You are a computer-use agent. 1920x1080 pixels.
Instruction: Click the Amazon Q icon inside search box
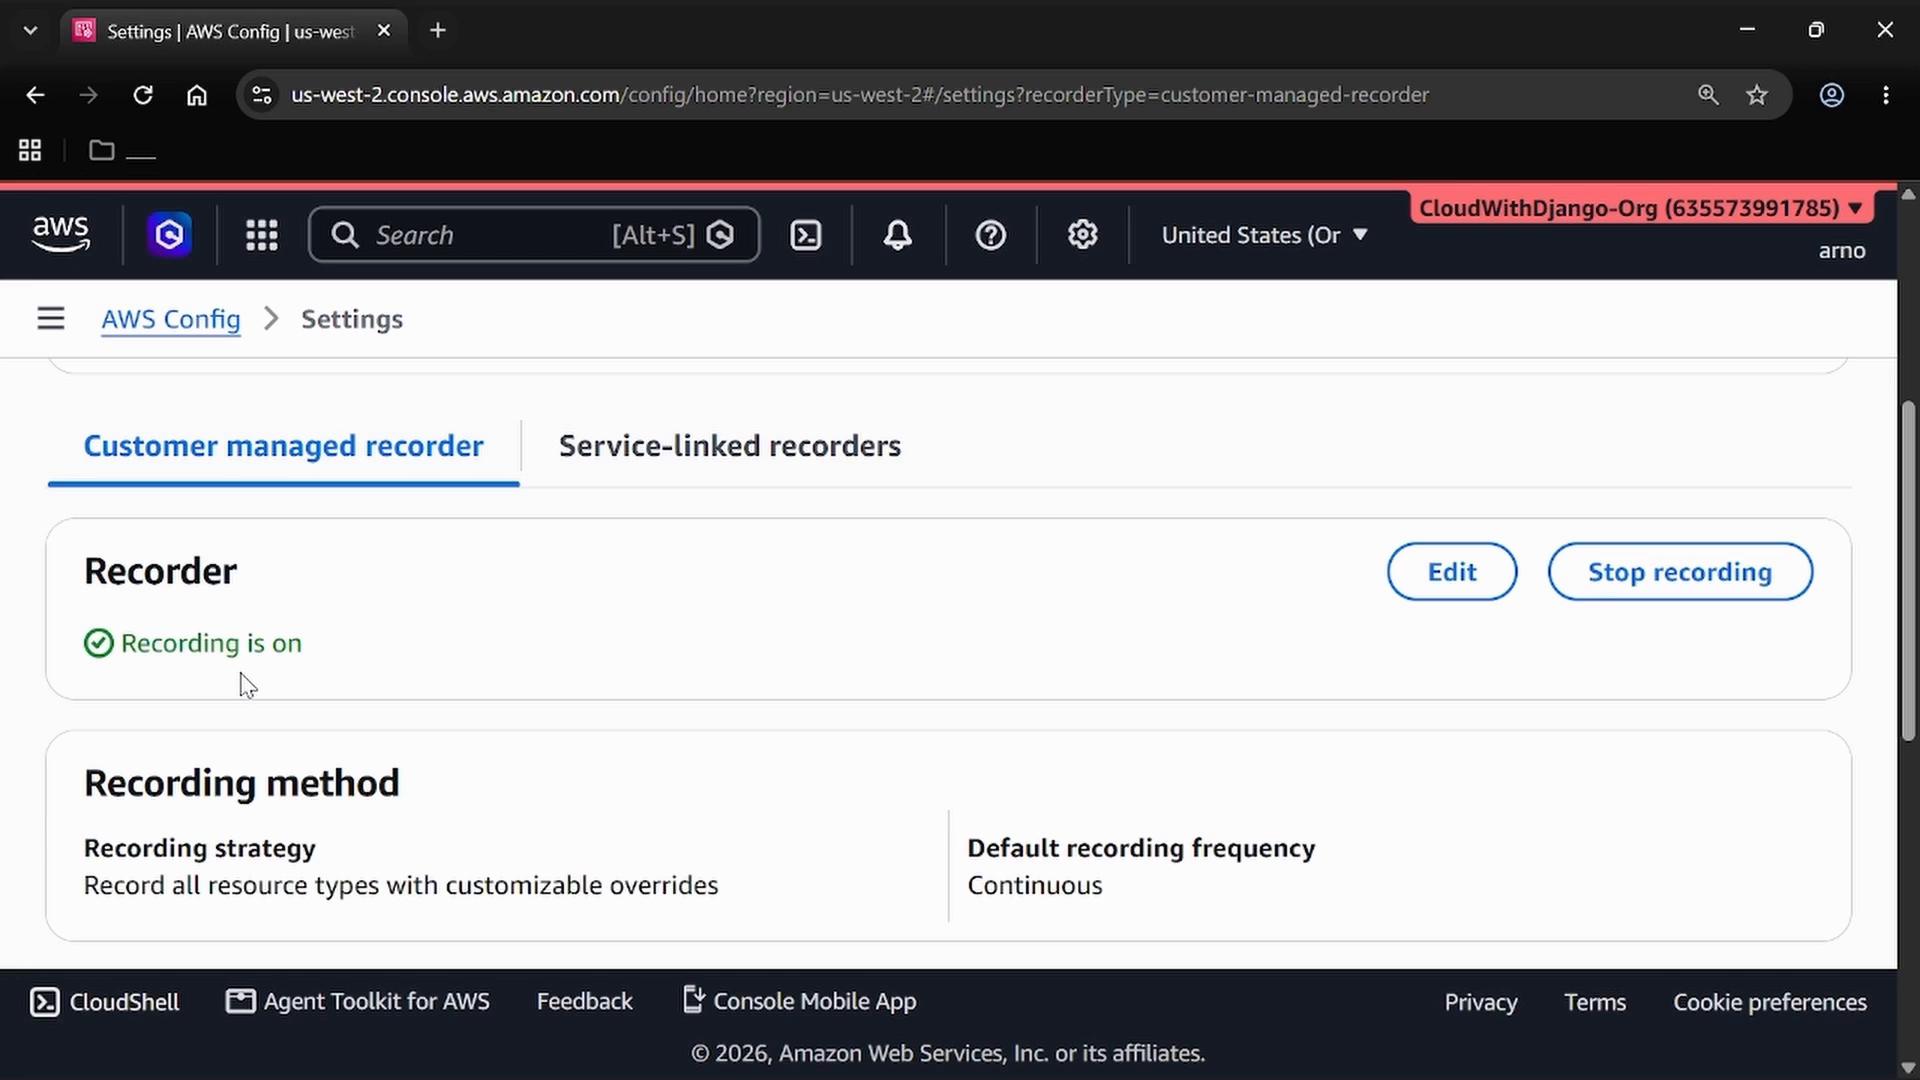[x=720, y=235]
